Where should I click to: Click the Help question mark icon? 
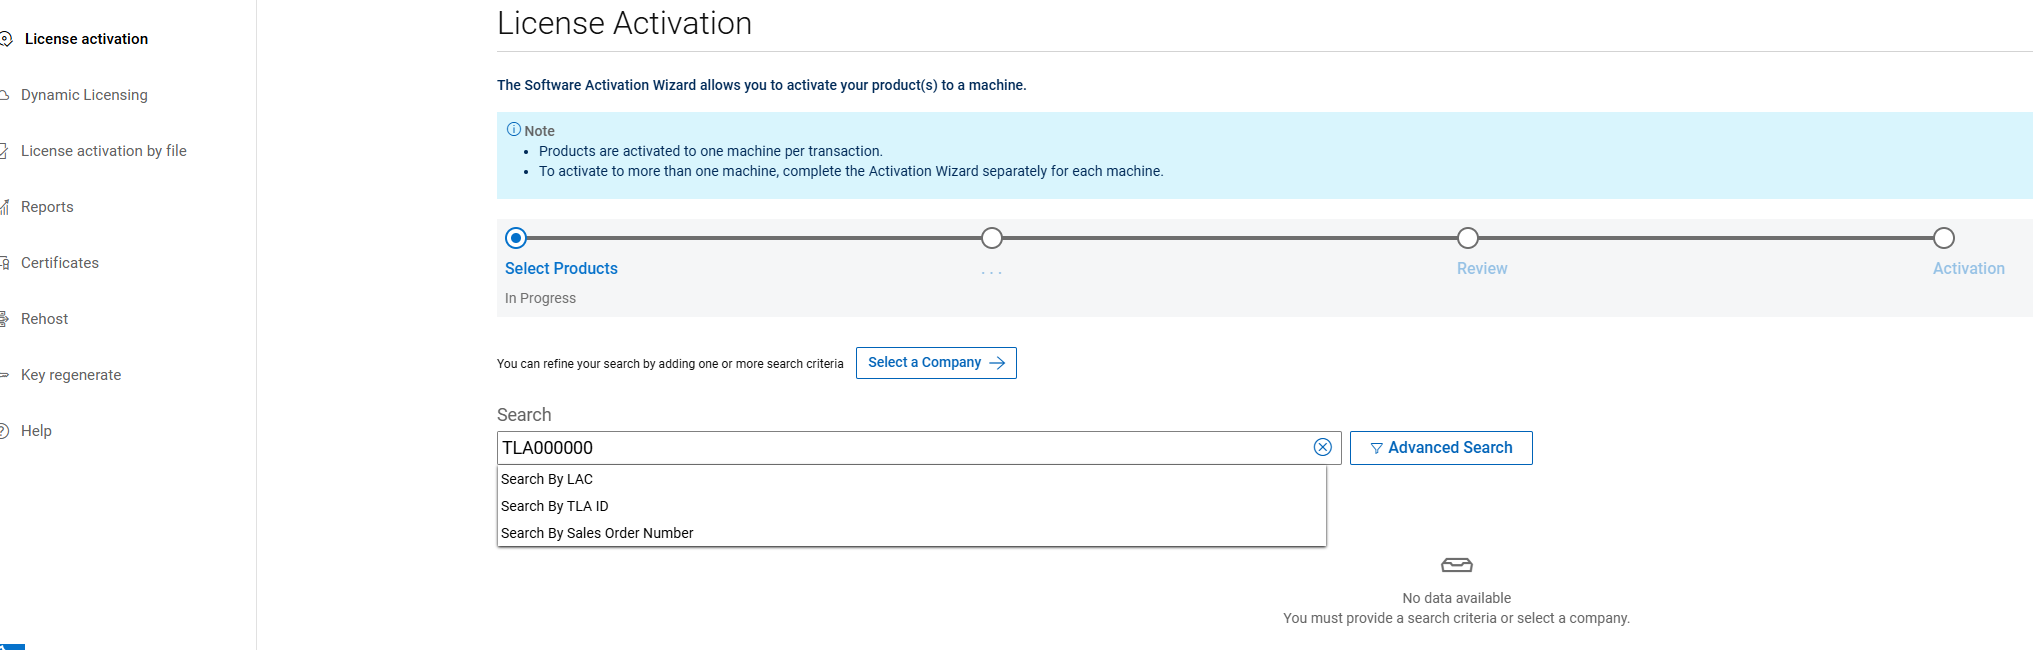[x=5, y=431]
